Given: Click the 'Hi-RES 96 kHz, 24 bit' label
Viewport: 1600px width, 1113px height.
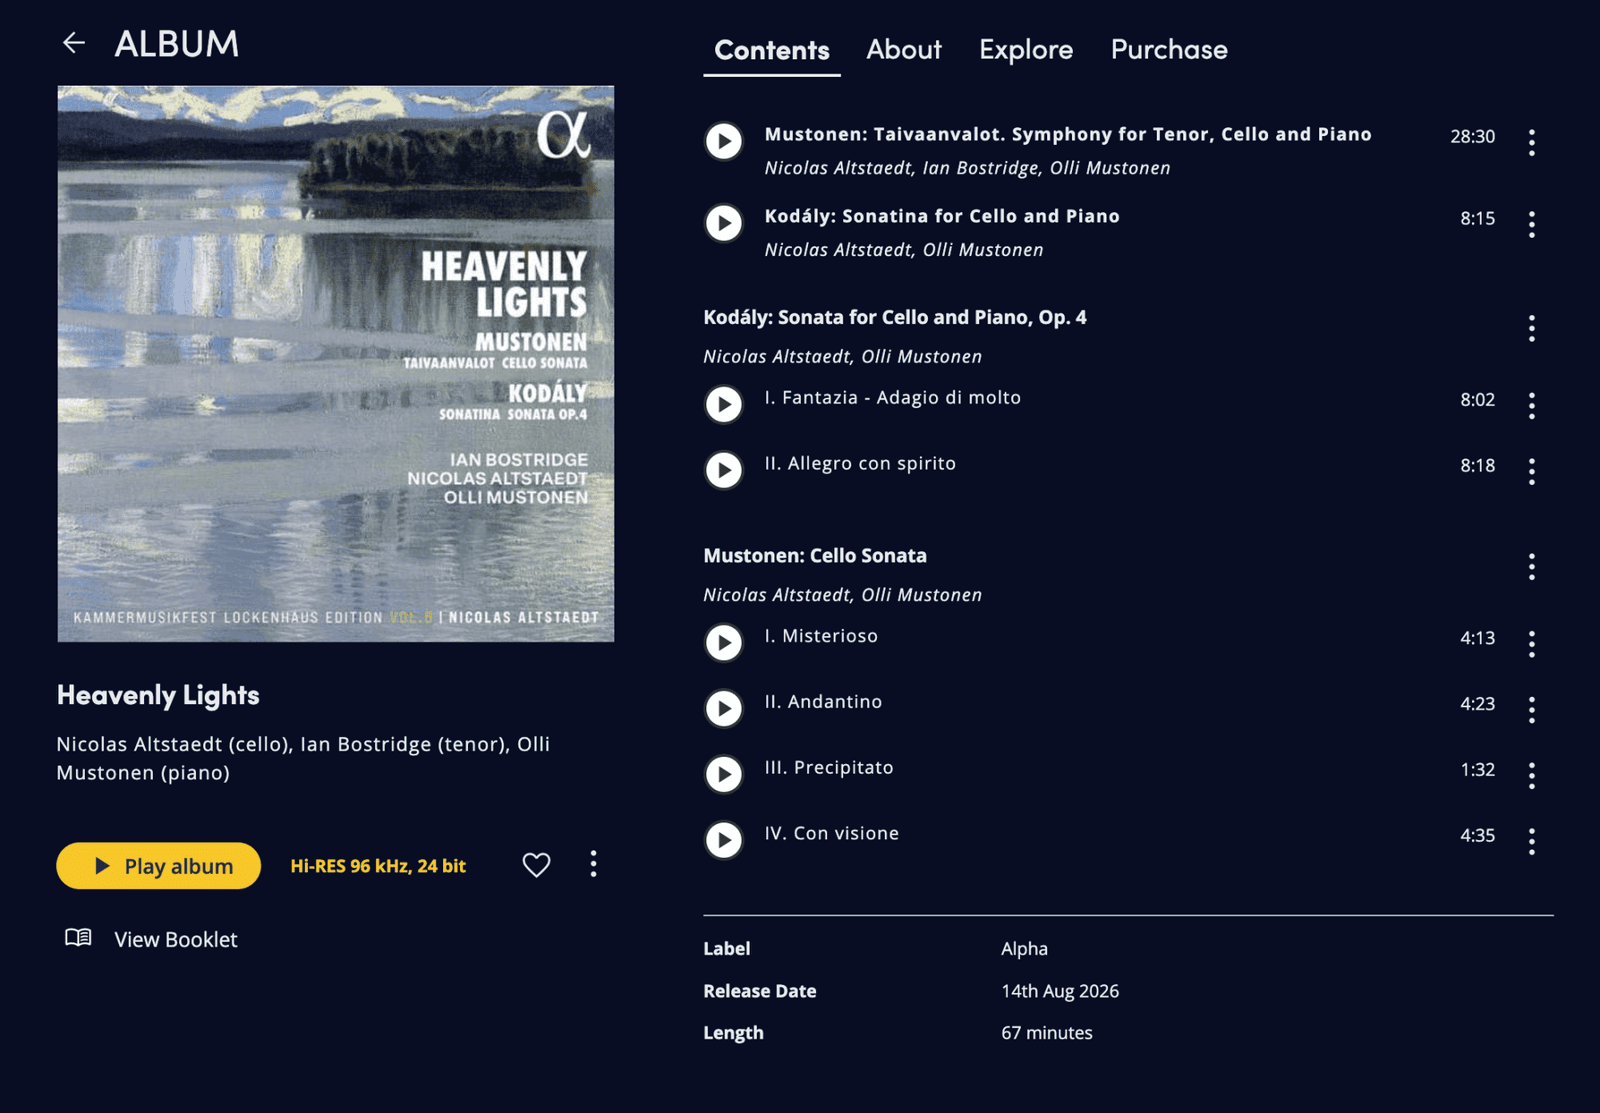Looking at the screenshot, I should pyautogui.click(x=378, y=866).
